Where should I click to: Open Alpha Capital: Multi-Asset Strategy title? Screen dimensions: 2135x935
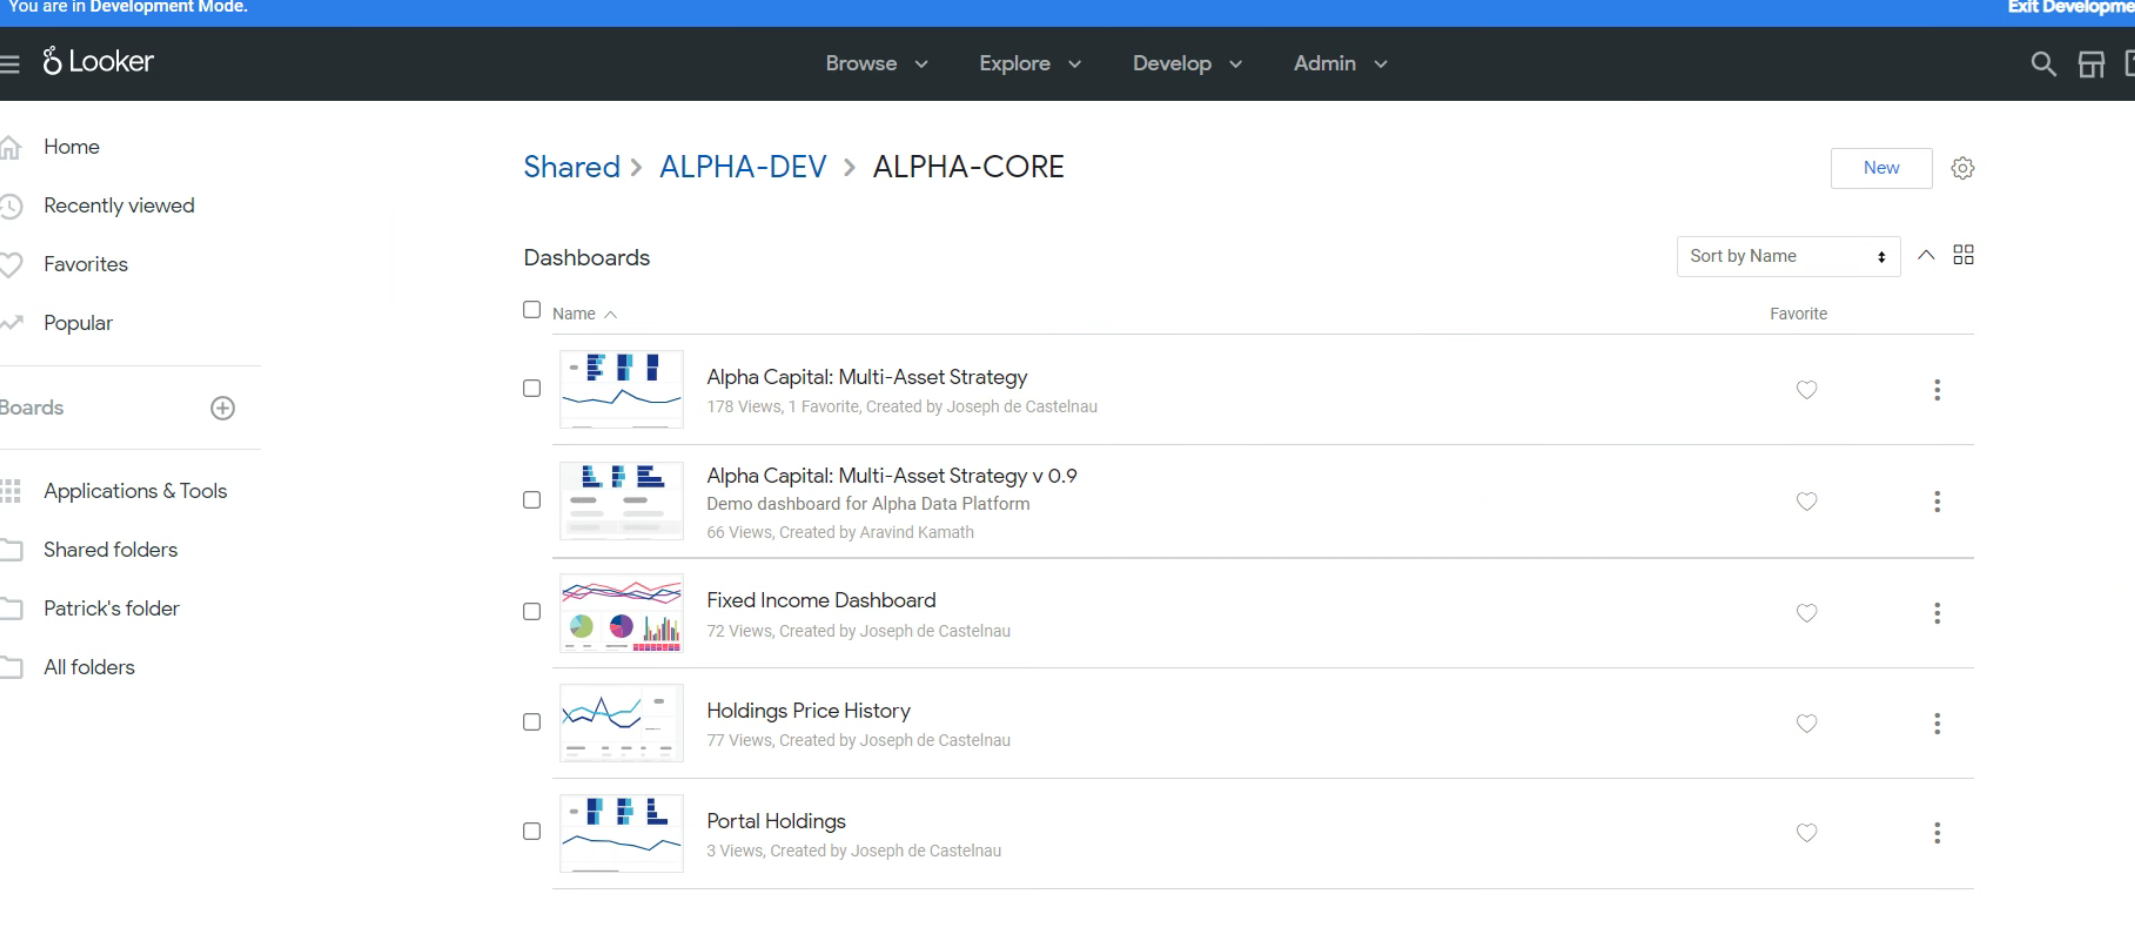click(867, 377)
